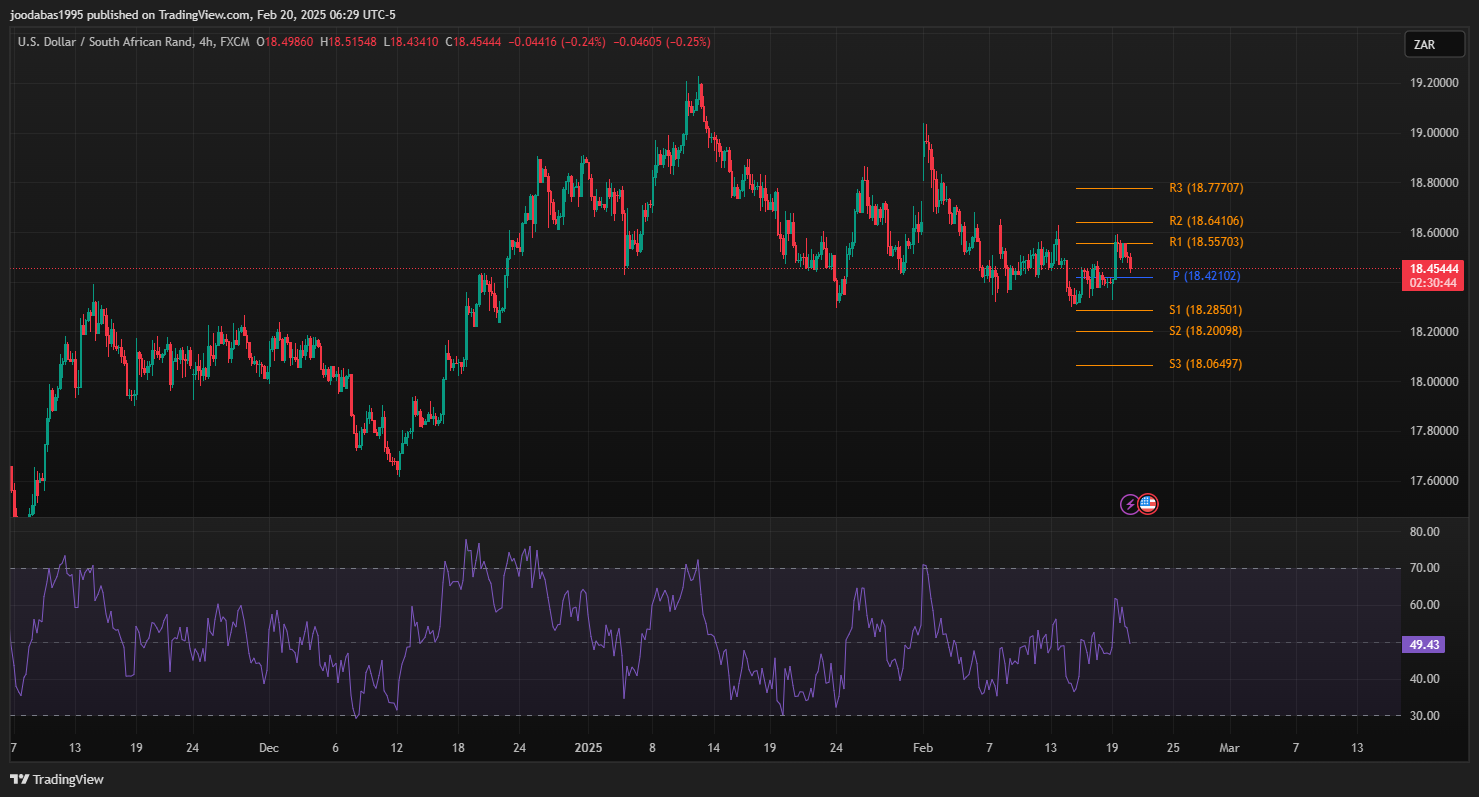Click the TradingView logo at bottom left

point(57,779)
